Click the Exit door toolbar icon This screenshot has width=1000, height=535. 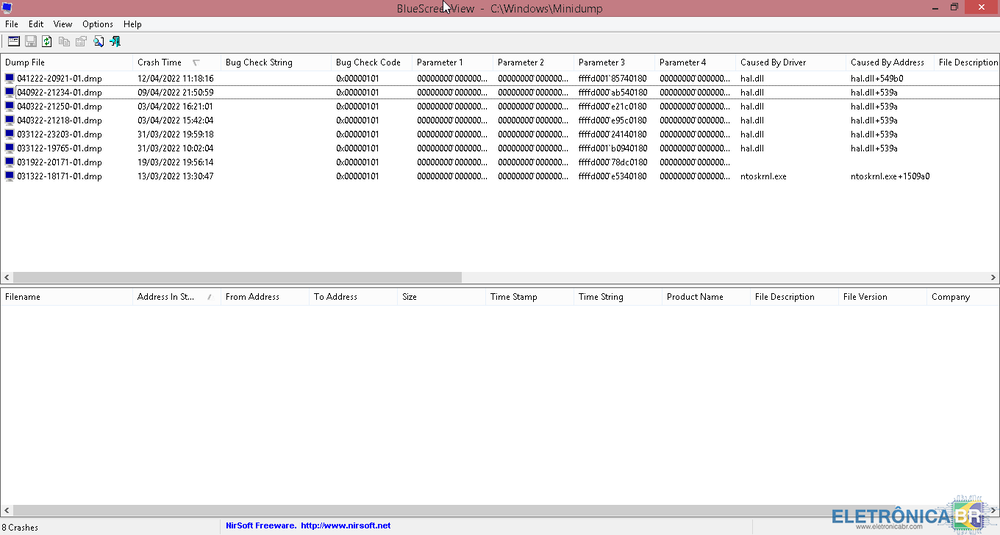115,42
